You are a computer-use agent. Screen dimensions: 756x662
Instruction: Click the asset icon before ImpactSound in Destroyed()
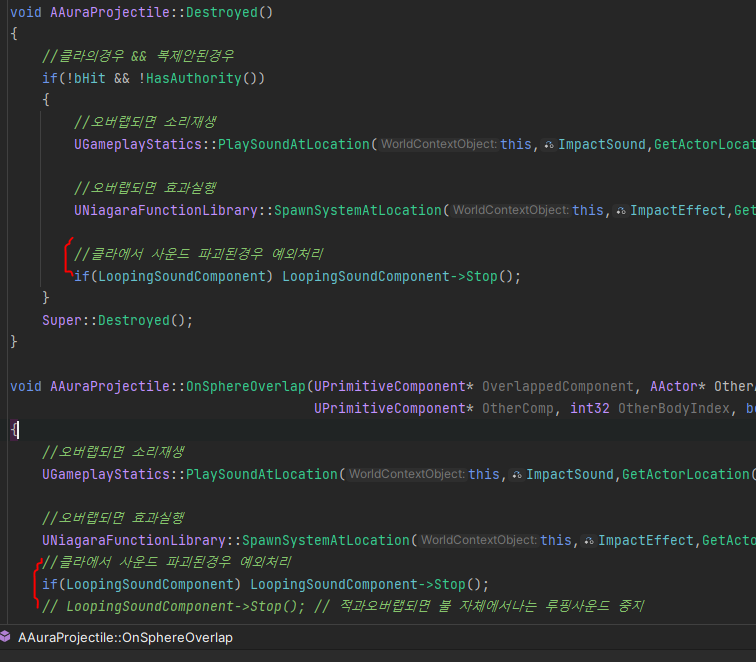coord(549,144)
